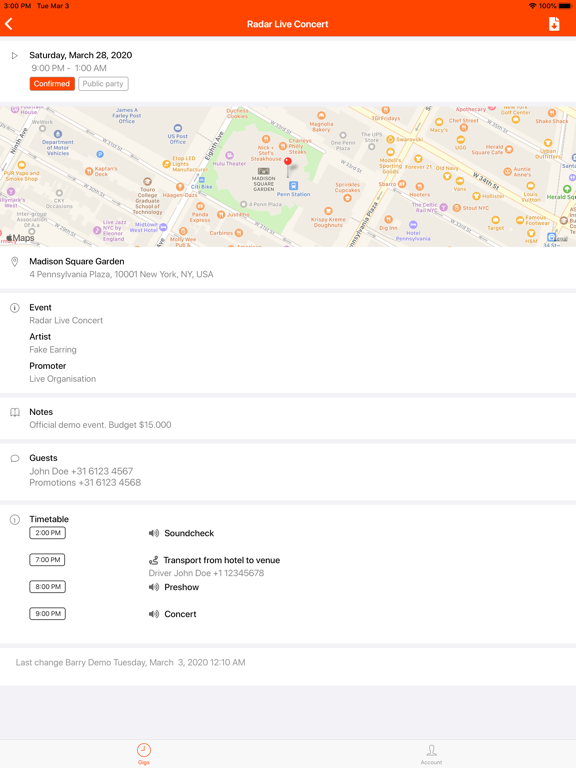
Task: Tap the book icon beside Notes
Action: coord(15,412)
